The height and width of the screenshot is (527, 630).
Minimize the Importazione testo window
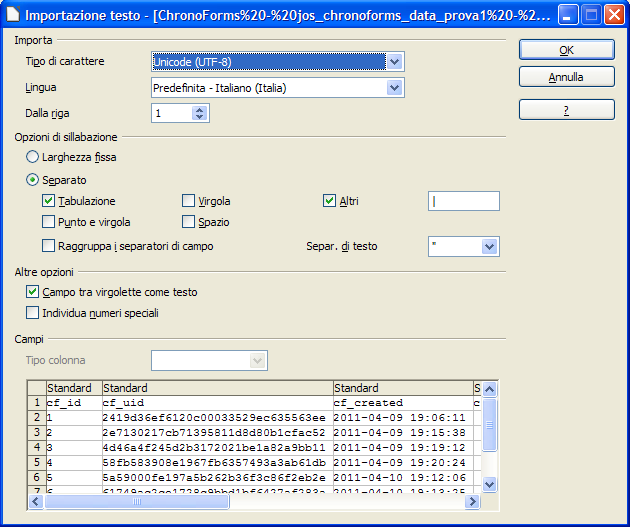(x=568, y=15)
